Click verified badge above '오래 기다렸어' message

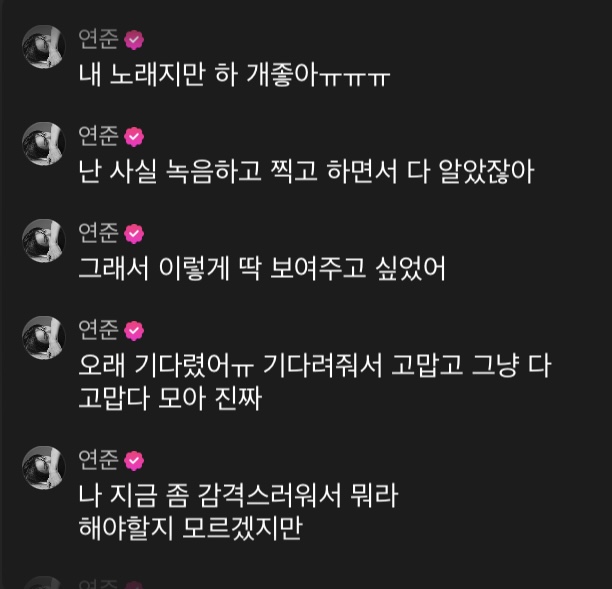(134, 331)
